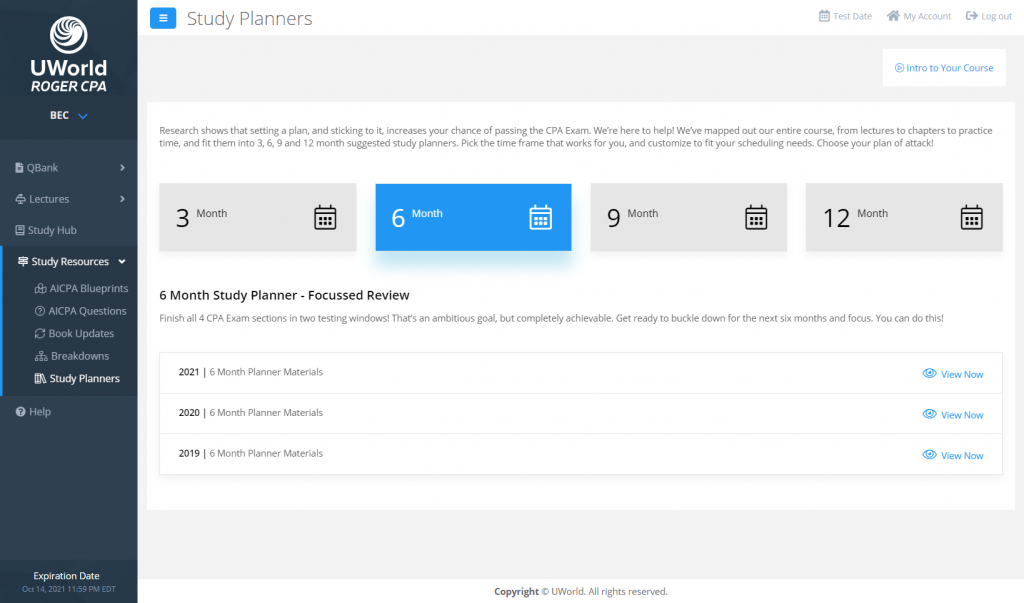Expand the Lectures sidebar menu
The height and width of the screenshot is (603, 1024).
tap(69, 199)
